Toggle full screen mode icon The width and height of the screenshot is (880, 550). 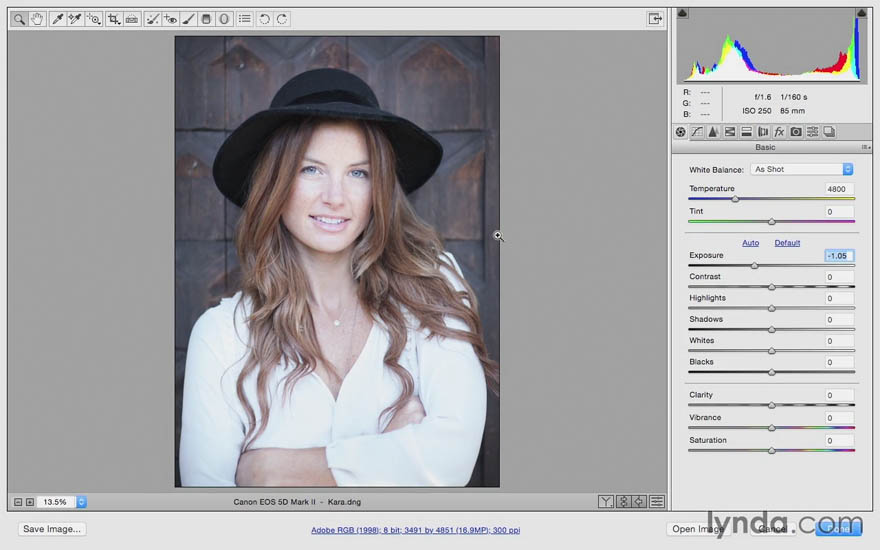pyautogui.click(x=655, y=19)
